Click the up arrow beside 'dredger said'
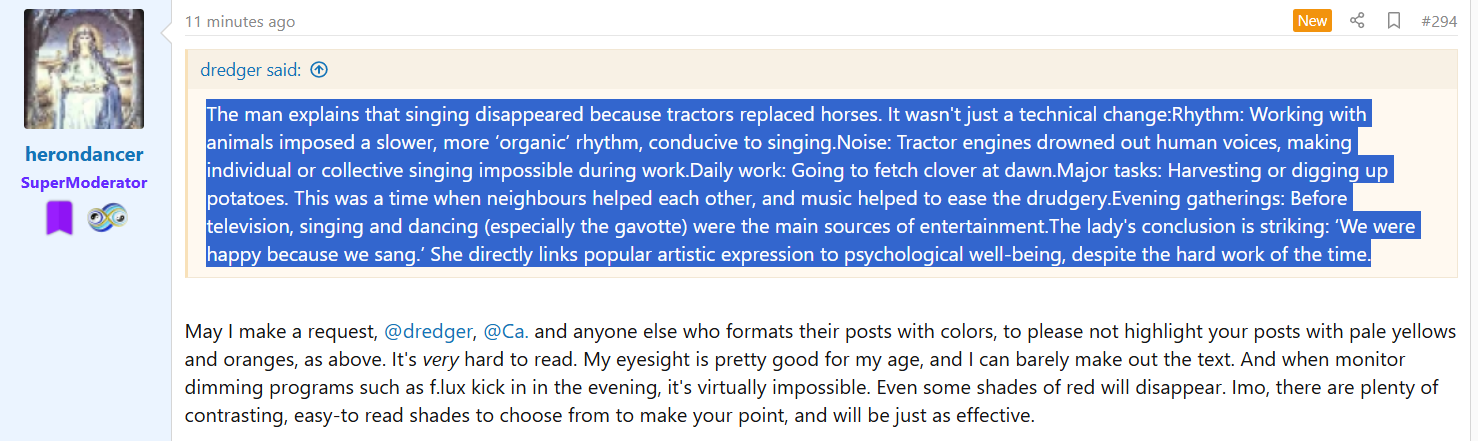This screenshot has height=441, width=1478. pyautogui.click(x=319, y=70)
